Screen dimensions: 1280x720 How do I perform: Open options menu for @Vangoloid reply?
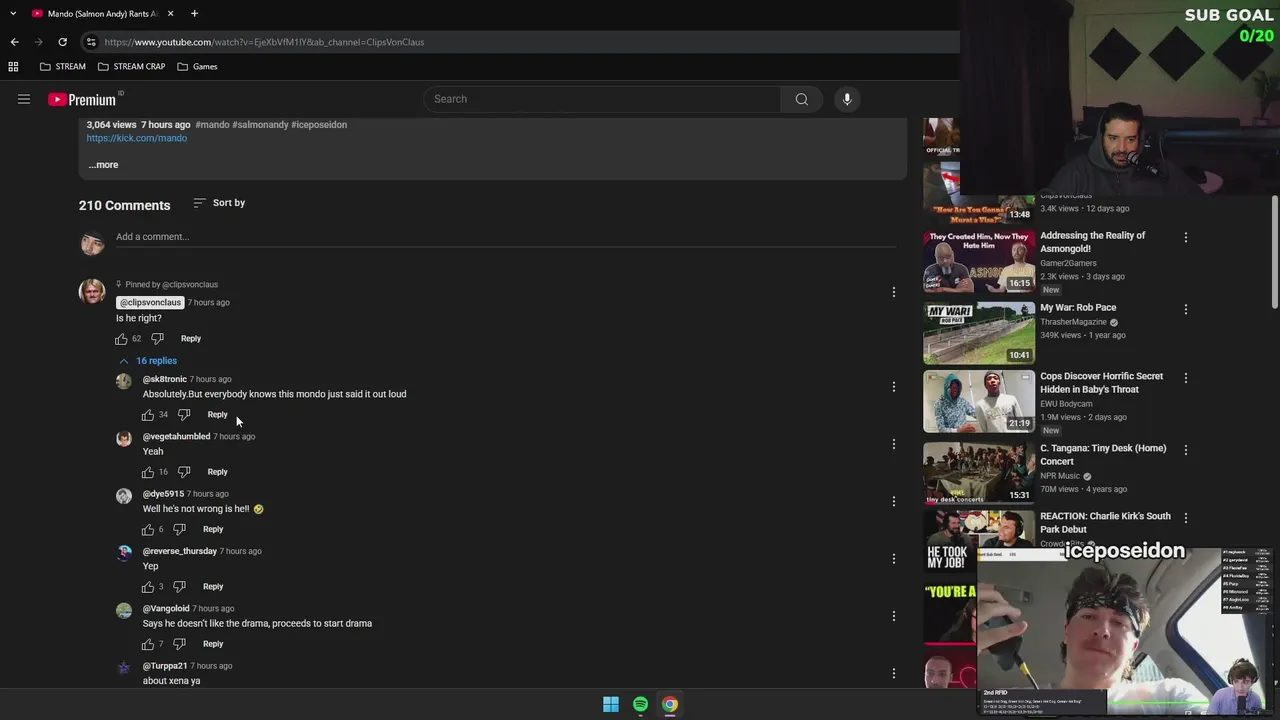[894, 616]
